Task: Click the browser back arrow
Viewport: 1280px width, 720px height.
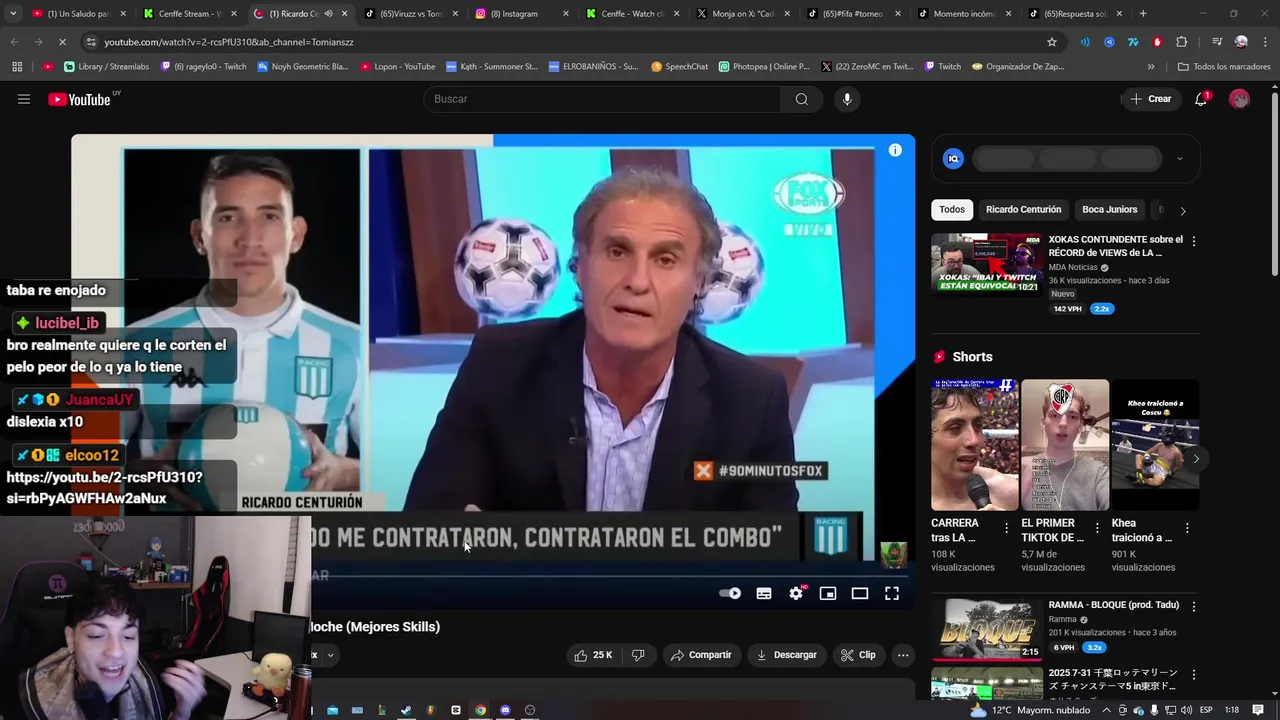Action: pyautogui.click(x=14, y=42)
